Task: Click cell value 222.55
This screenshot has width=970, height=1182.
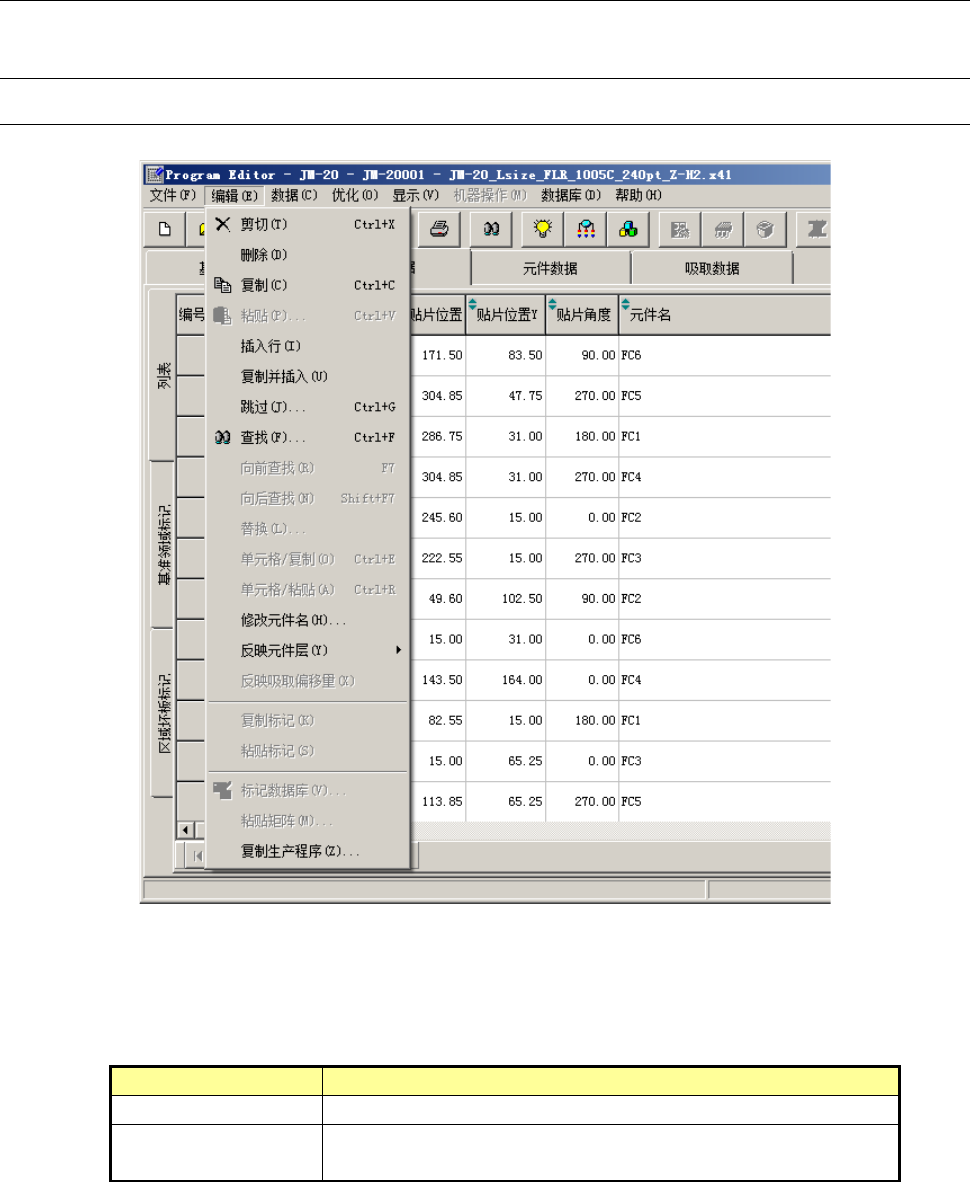Action: pyautogui.click(x=442, y=559)
